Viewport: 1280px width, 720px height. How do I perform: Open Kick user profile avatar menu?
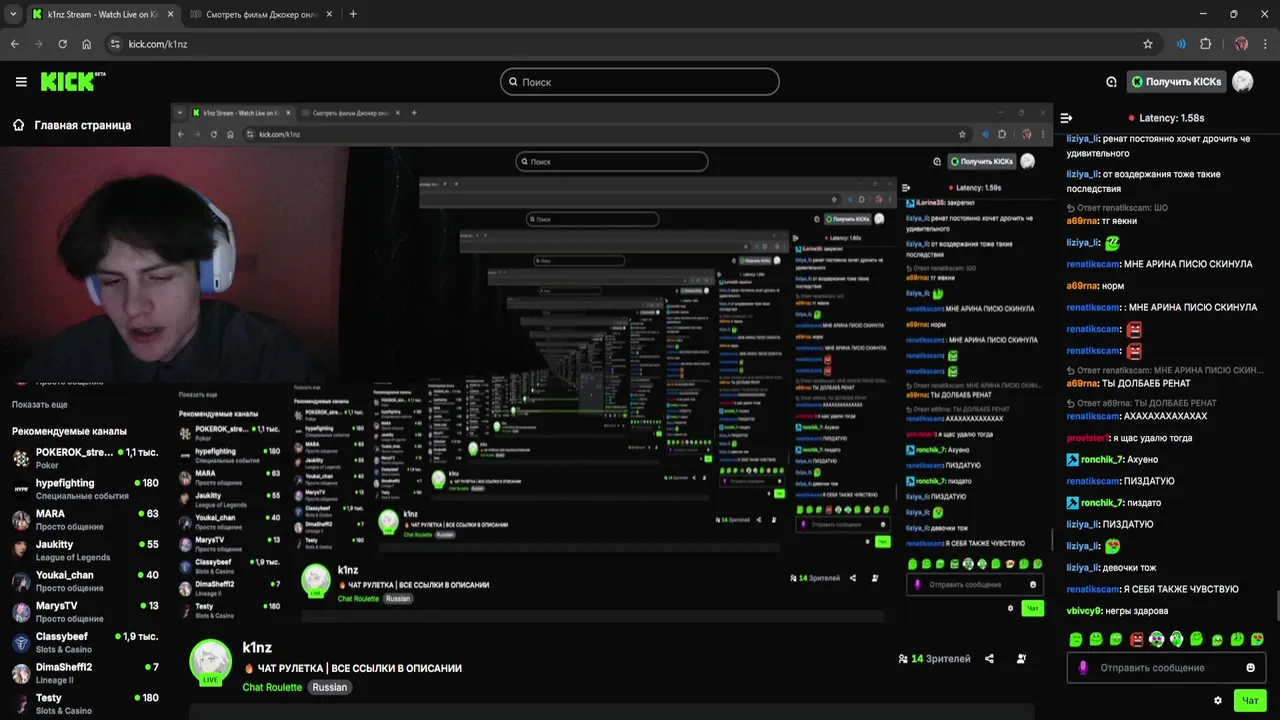click(1242, 82)
